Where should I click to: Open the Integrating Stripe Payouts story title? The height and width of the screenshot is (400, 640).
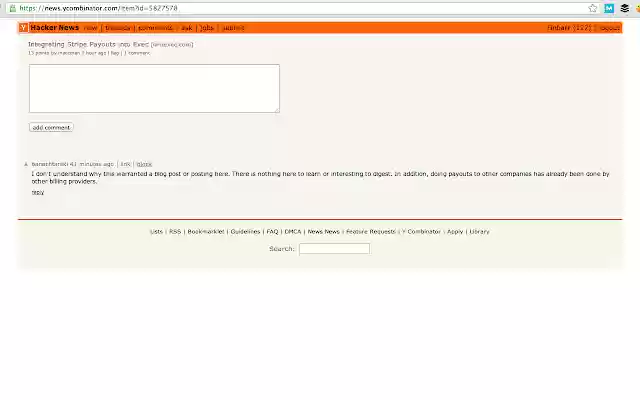coord(89,44)
